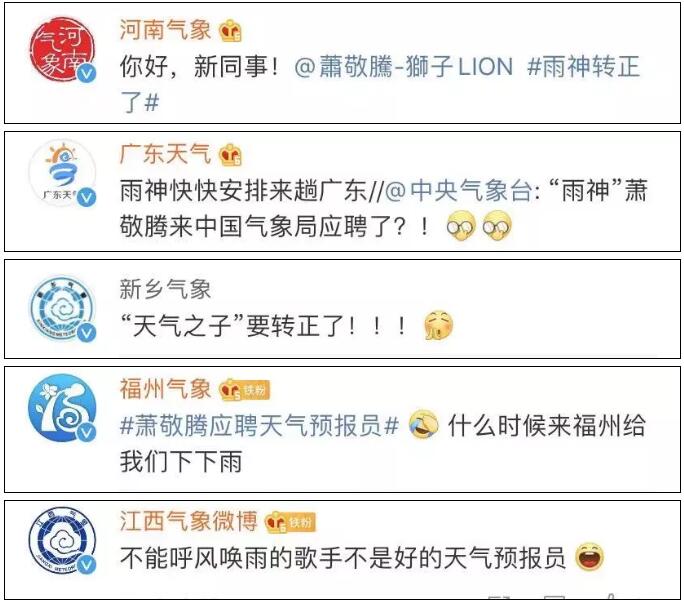The height and width of the screenshot is (601, 684).
Task: Click the 铁粉 badge beside 福州气象
Action: [256, 389]
